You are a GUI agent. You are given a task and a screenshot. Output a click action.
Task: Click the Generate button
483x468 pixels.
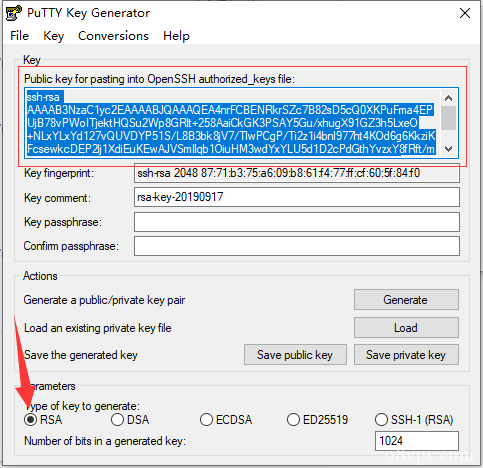tap(406, 300)
